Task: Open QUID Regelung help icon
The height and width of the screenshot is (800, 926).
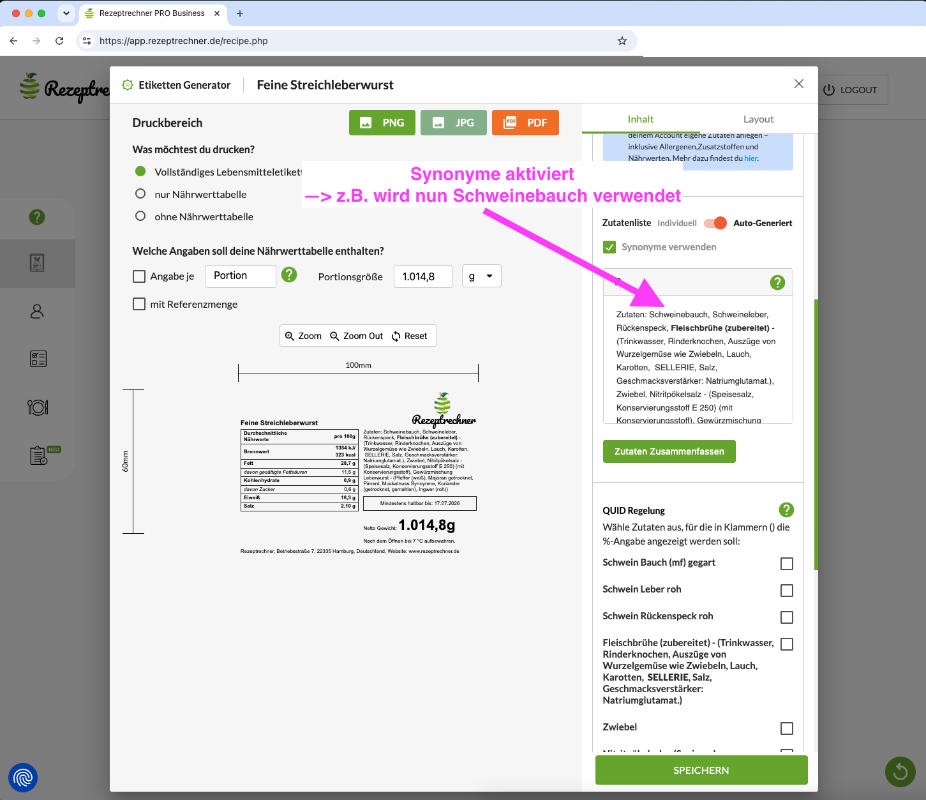Action: point(786,510)
